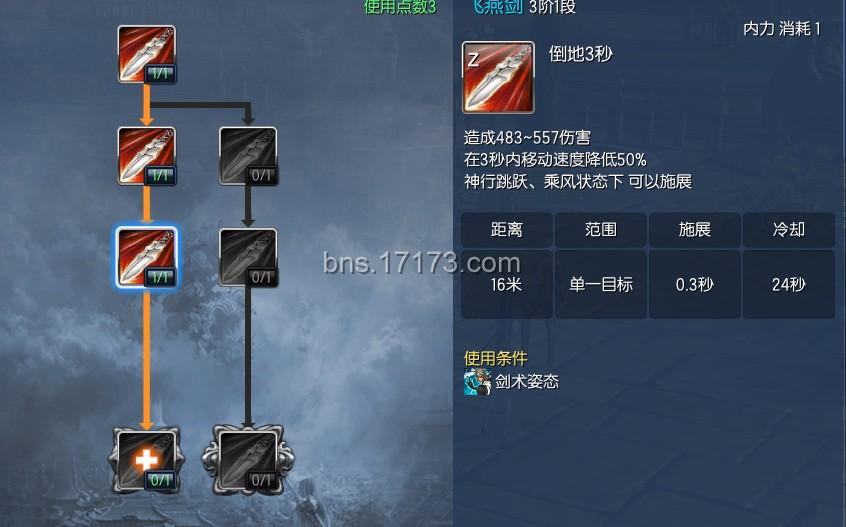Click the 施展 column header
Screen dimensions: 846x527
[x=694, y=230]
